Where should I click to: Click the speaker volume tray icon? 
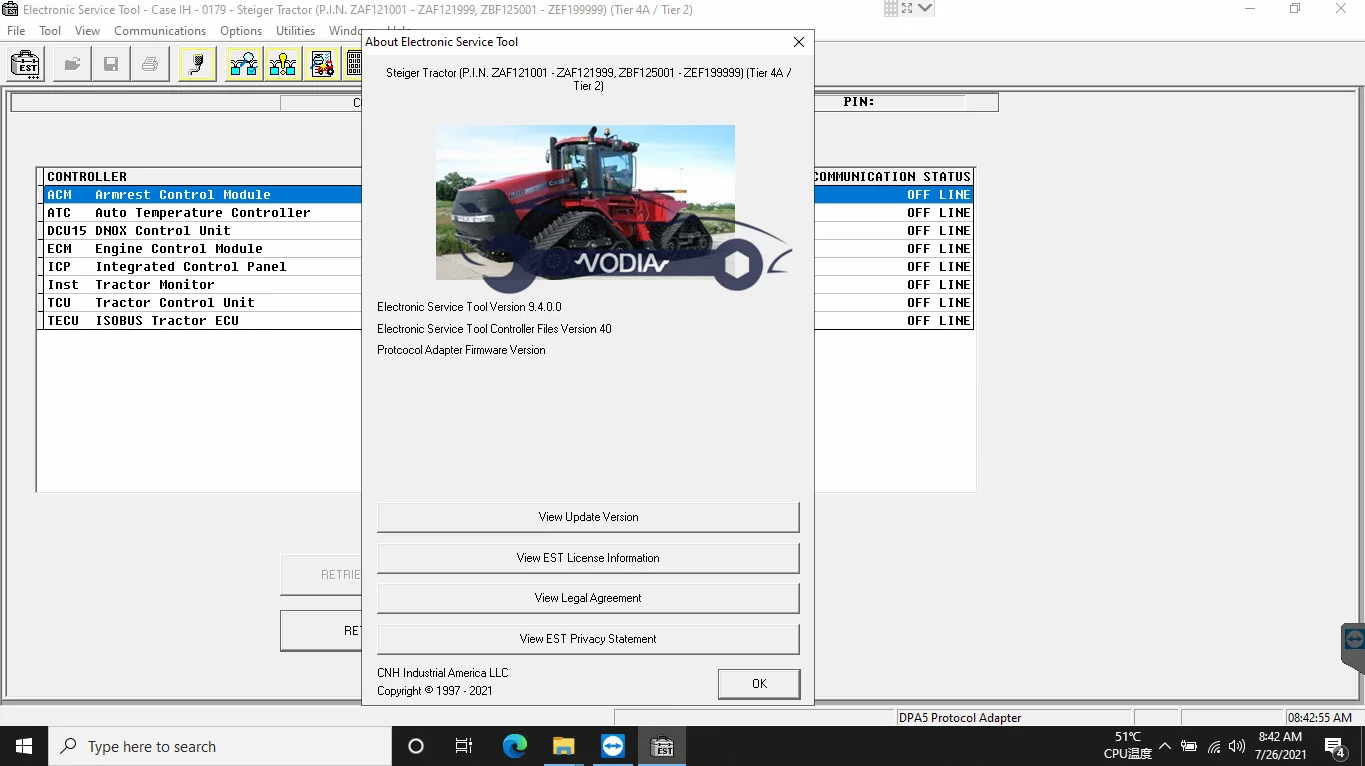click(x=1238, y=746)
